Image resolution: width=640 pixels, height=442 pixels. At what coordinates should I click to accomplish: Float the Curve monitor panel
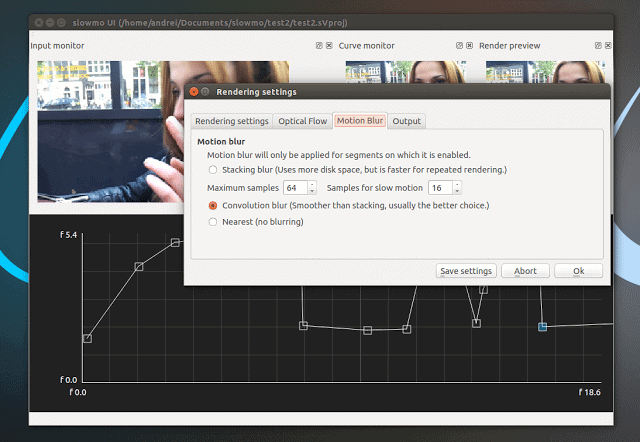459,45
